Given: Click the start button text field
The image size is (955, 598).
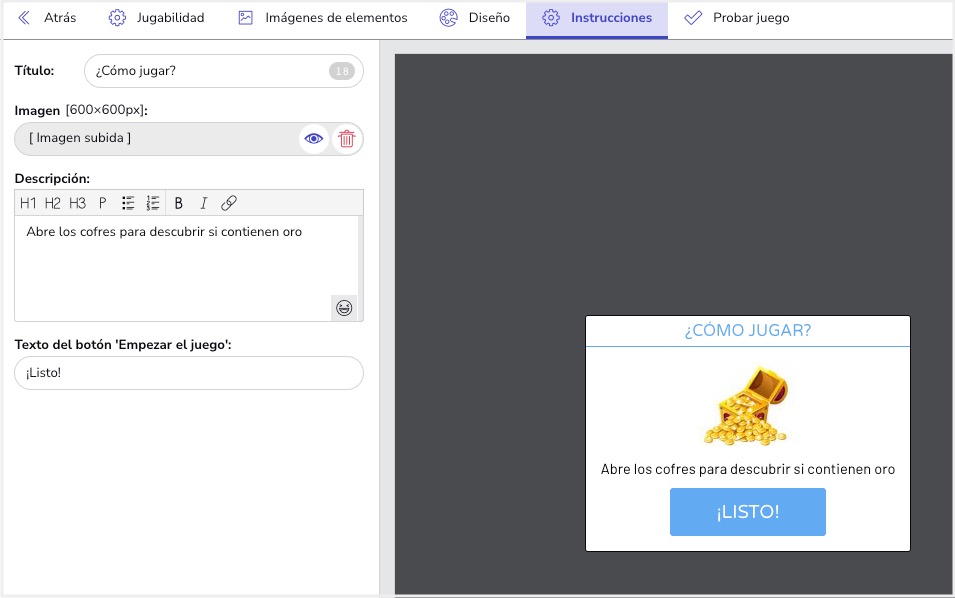Looking at the screenshot, I should pyautogui.click(x=189, y=373).
